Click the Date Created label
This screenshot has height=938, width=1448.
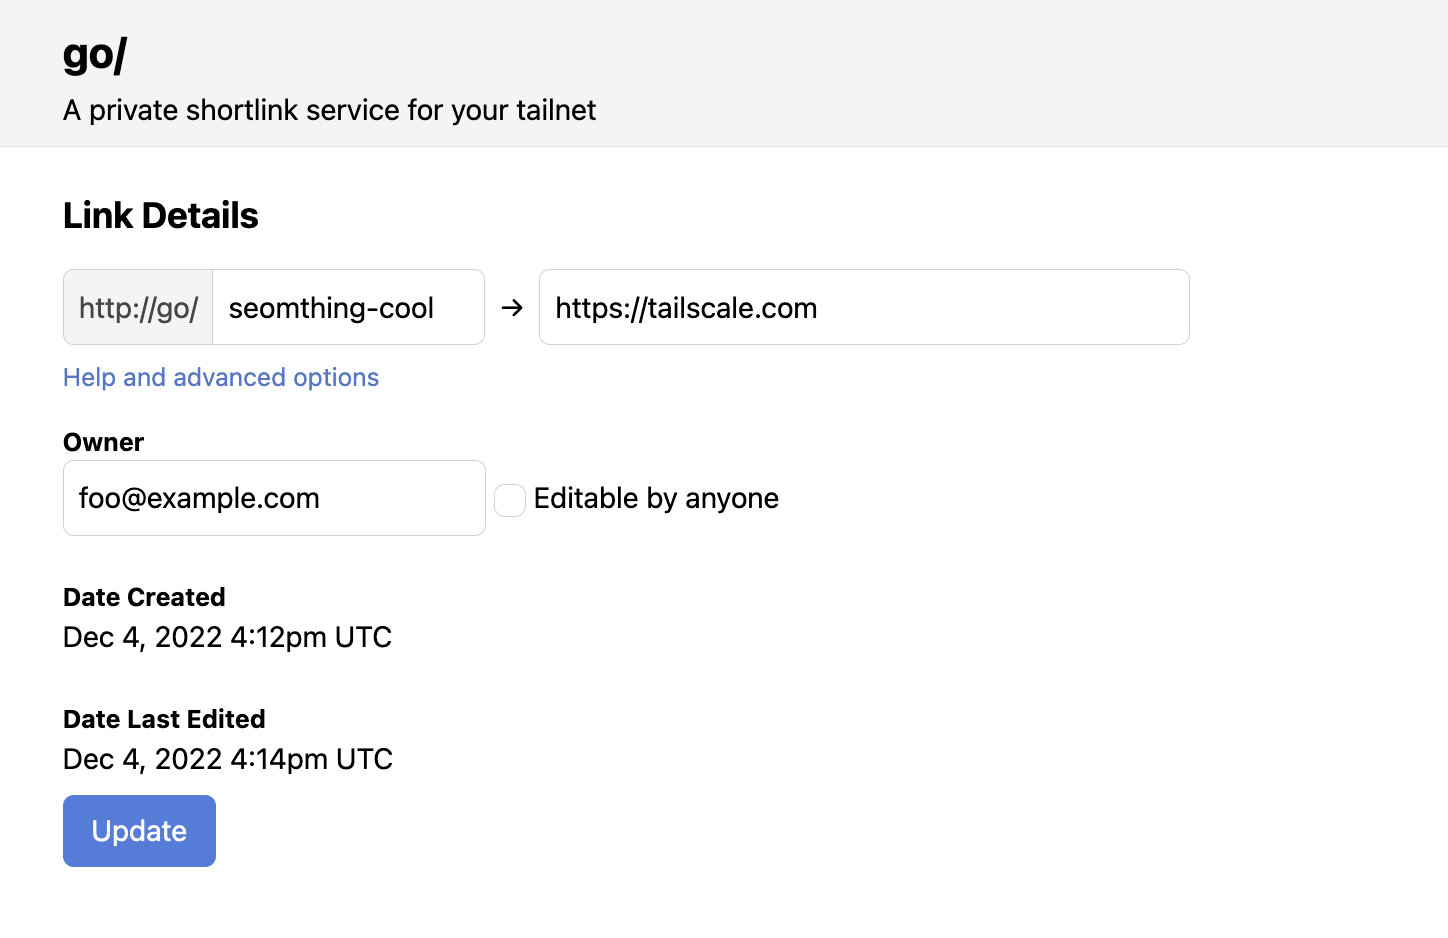(x=144, y=597)
